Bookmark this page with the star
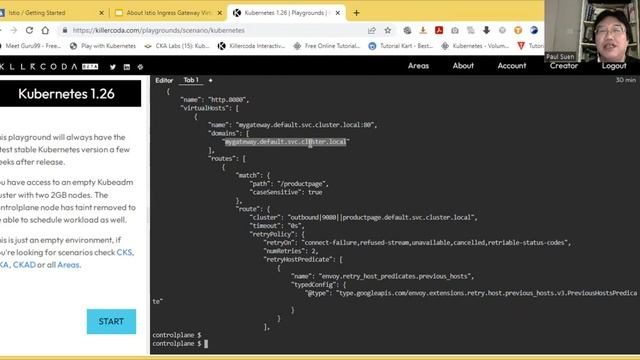The height and width of the screenshot is (360, 640). point(387,30)
